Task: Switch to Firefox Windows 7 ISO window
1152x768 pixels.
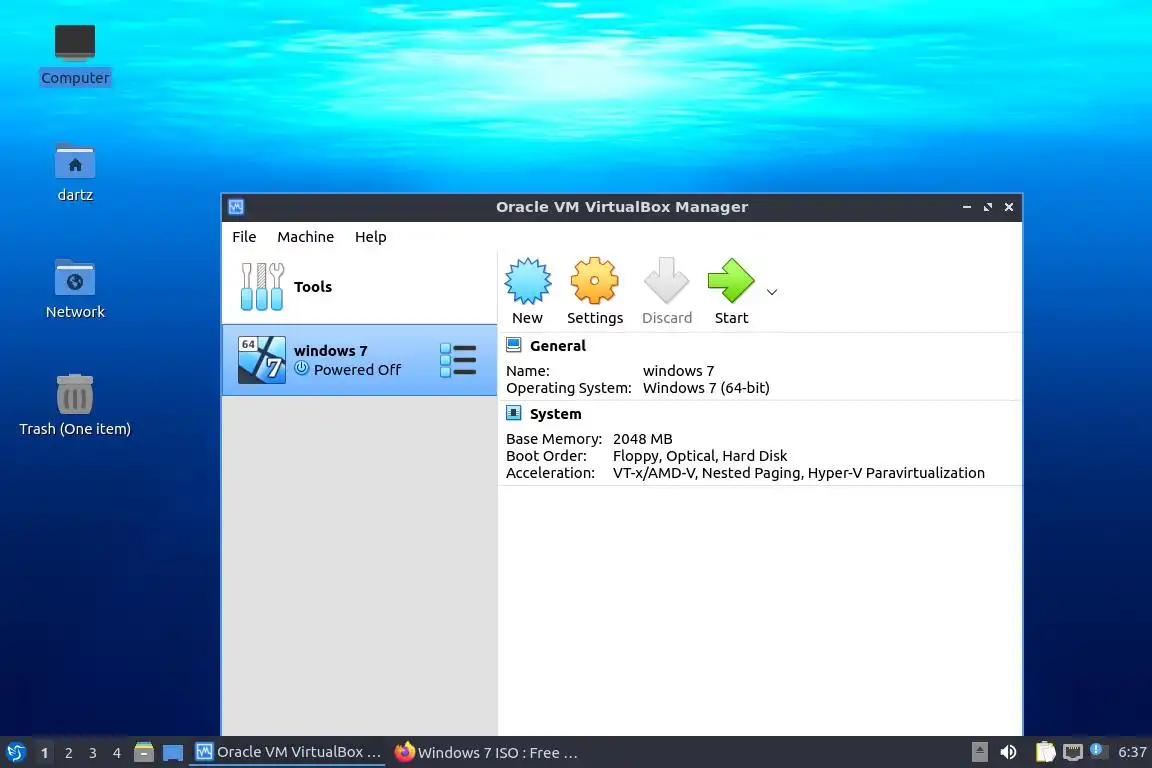Action: click(486, 752)
